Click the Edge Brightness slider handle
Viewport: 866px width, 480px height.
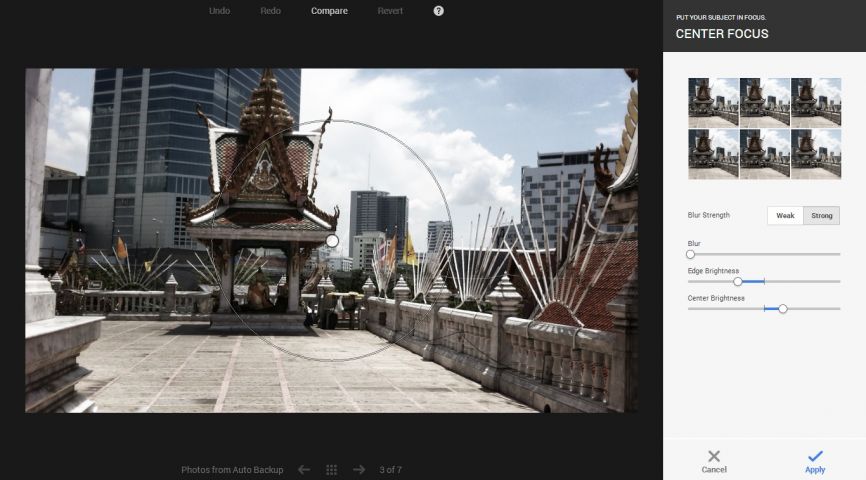[738, 282]
